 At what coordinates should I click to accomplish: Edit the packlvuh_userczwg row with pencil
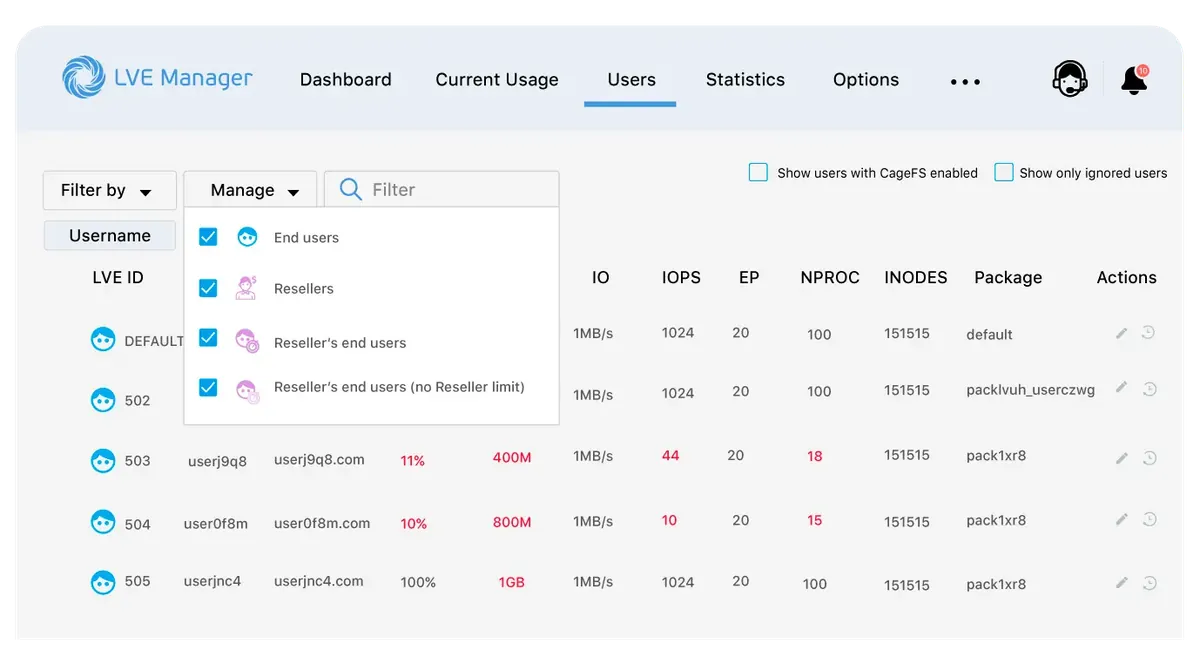click(1122, 388)
